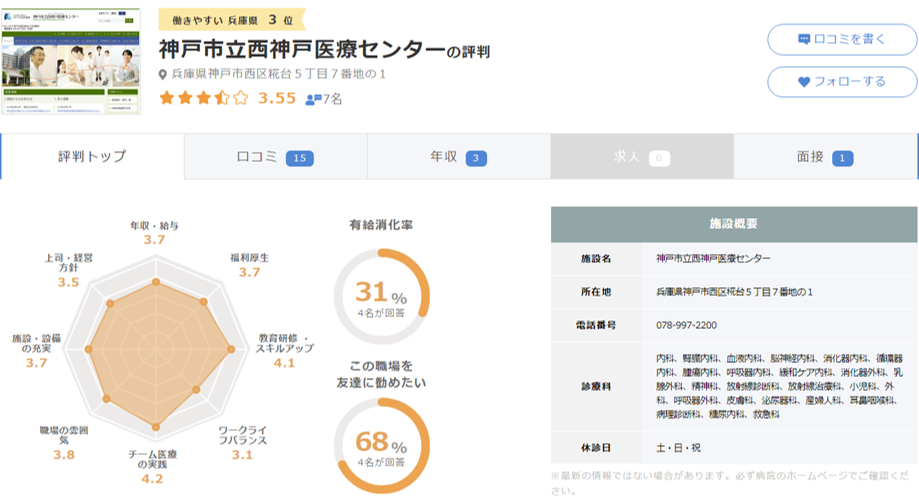The height and width of the screenshot is (499, 919).
Task: Click the 福利厚生 3.7 radar label
Action: tap(249, 265)
